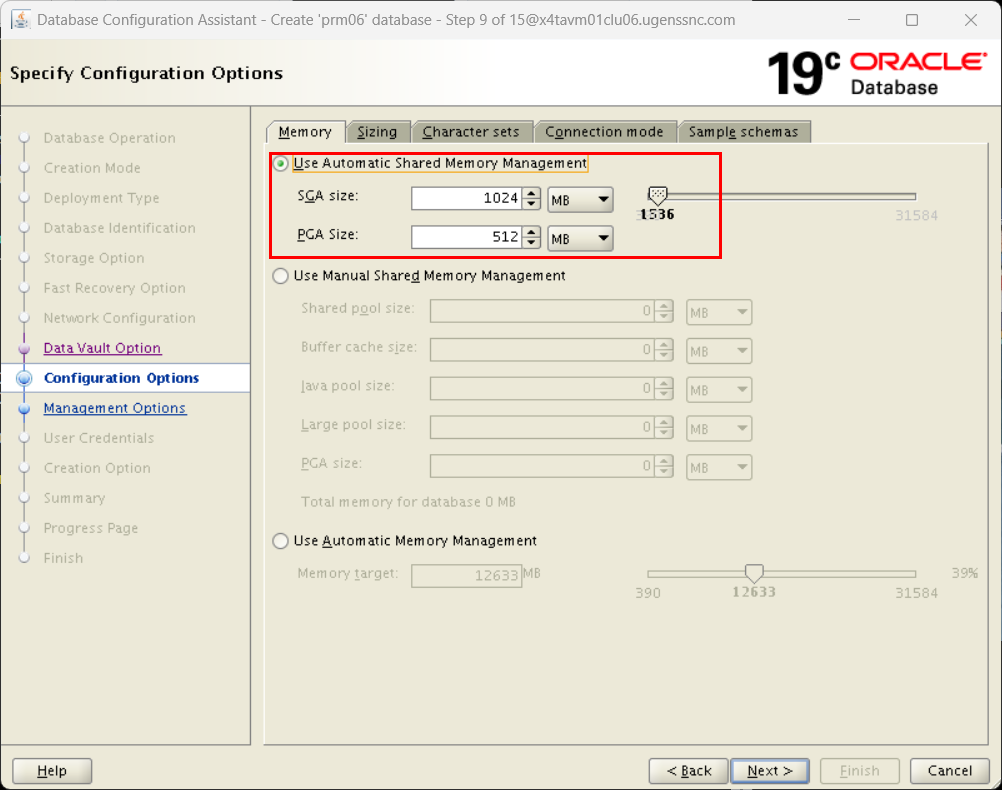The width and height of the screenshot is (1002, 790).
Task: Close the Database Configuration Assistant window
Action: click(971, 20)
